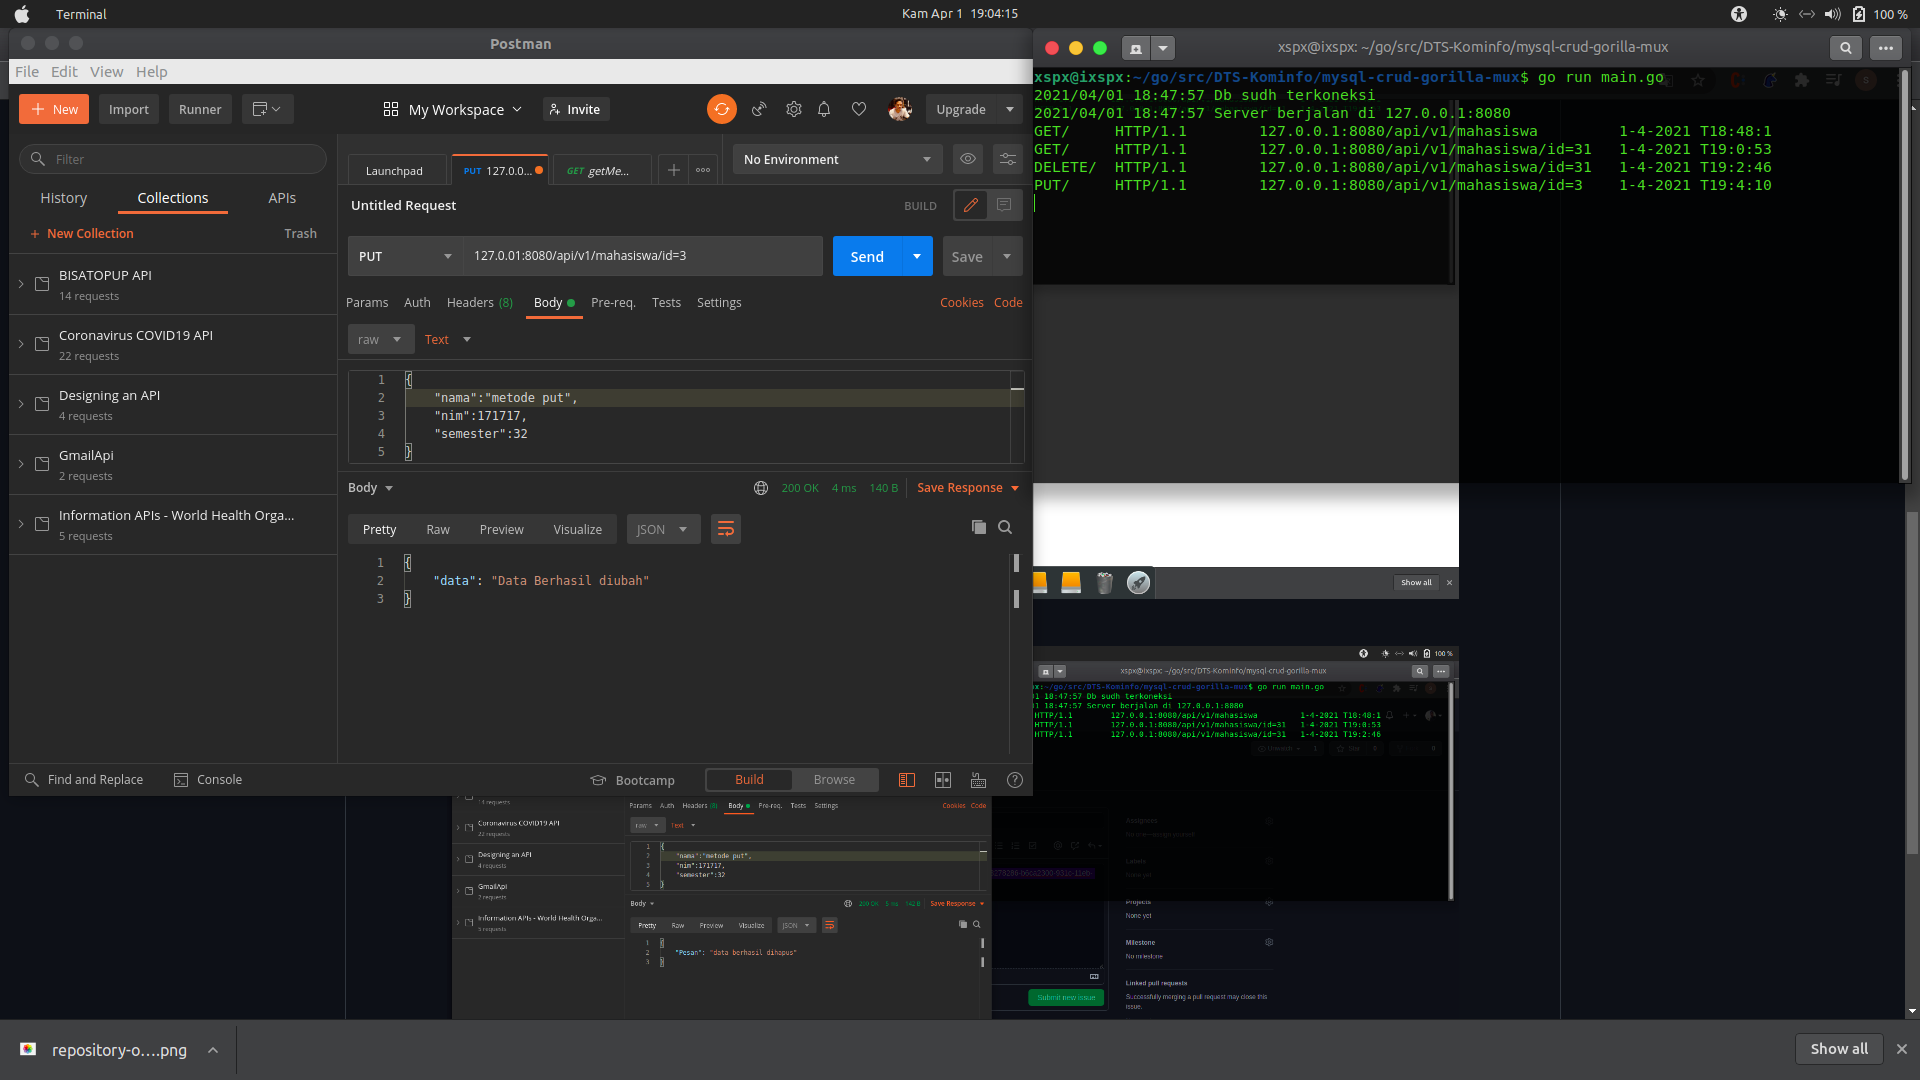This screenshot has width=1920, height=1080.
Task: Open the notifications bell in Postman
Action: [x=824, y=109]
